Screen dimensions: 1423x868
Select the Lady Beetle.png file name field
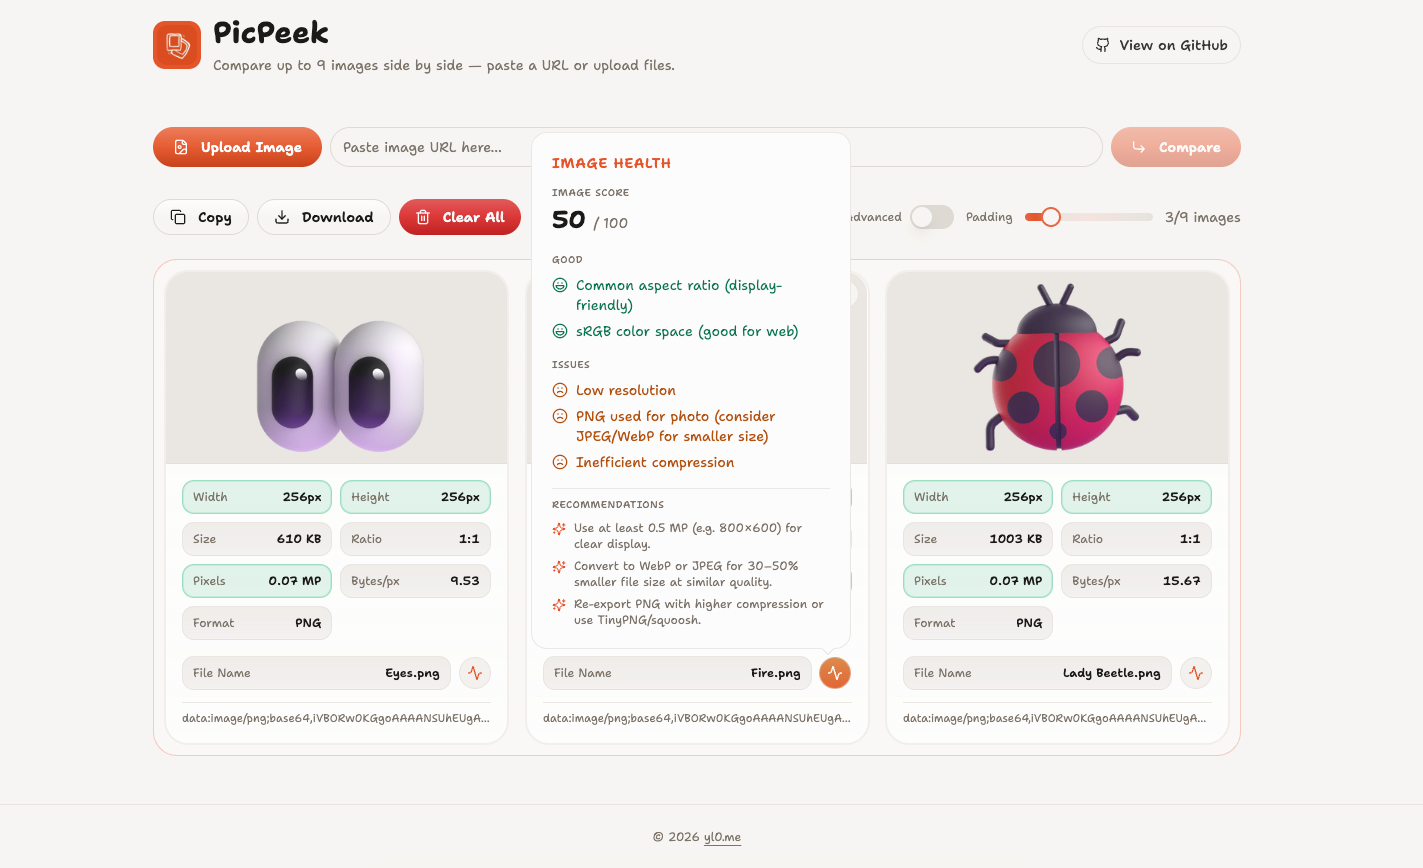click(x=1037, y=673)
